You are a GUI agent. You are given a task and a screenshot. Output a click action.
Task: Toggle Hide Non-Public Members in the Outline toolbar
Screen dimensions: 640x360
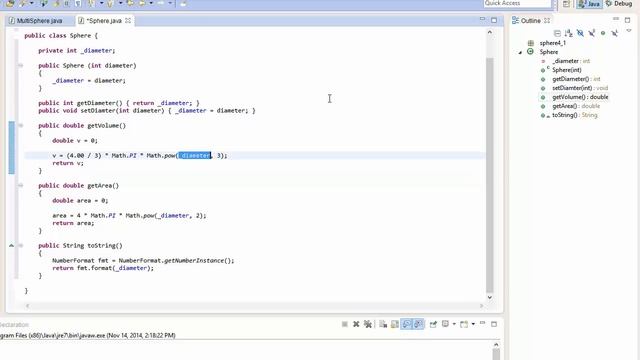[x=603, y=33]
